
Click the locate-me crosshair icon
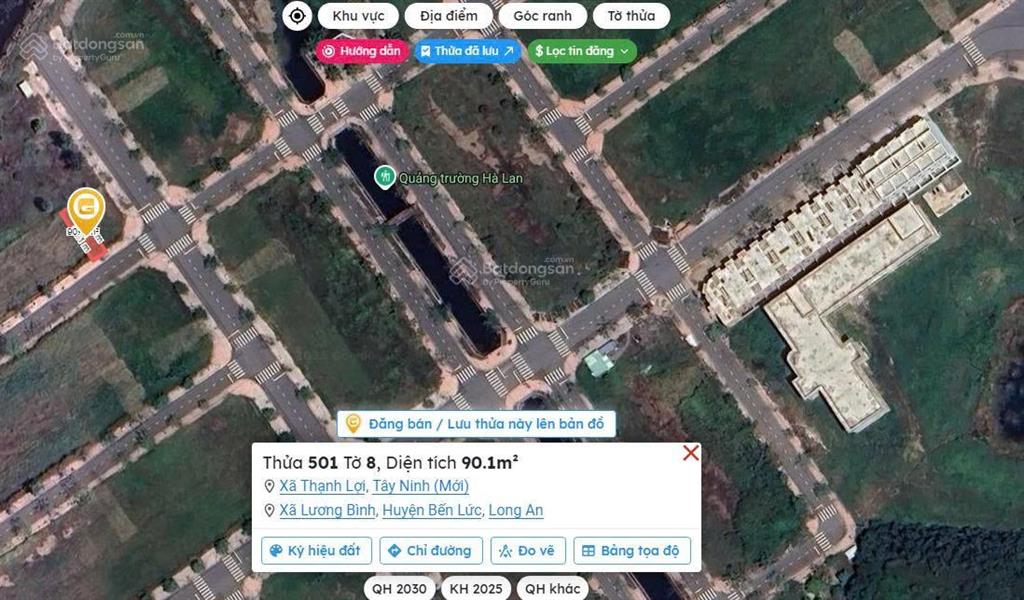coord(296,16)
